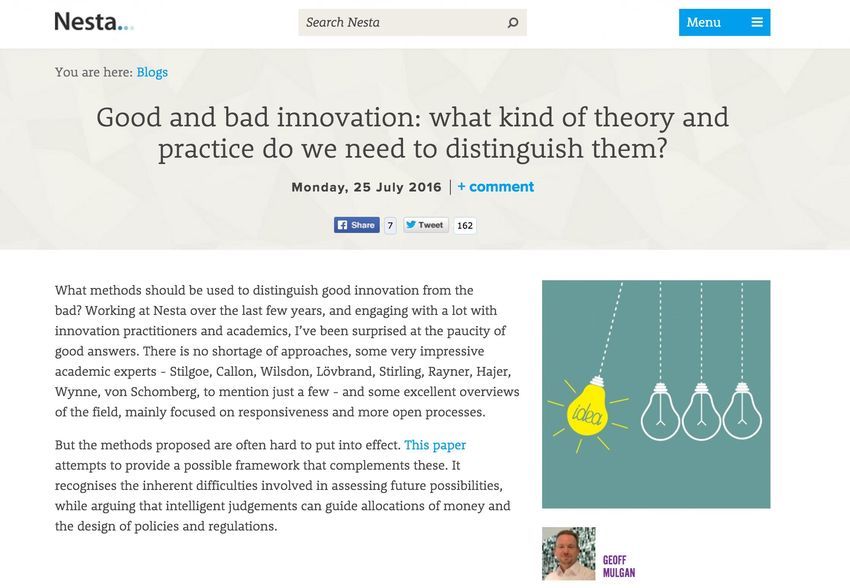
Task: Click the search magnifier icon
Action: [x=513, y=23]
